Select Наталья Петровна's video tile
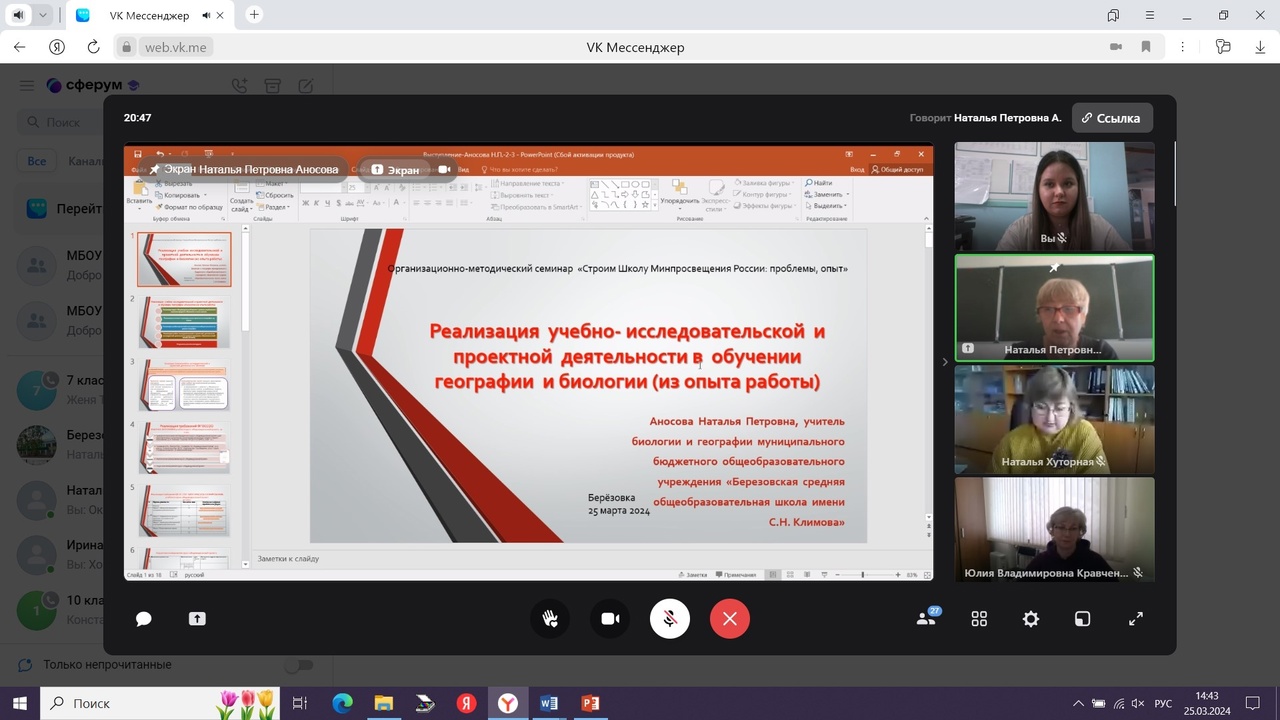1280x720 pixels. [x=1054, y=308]
